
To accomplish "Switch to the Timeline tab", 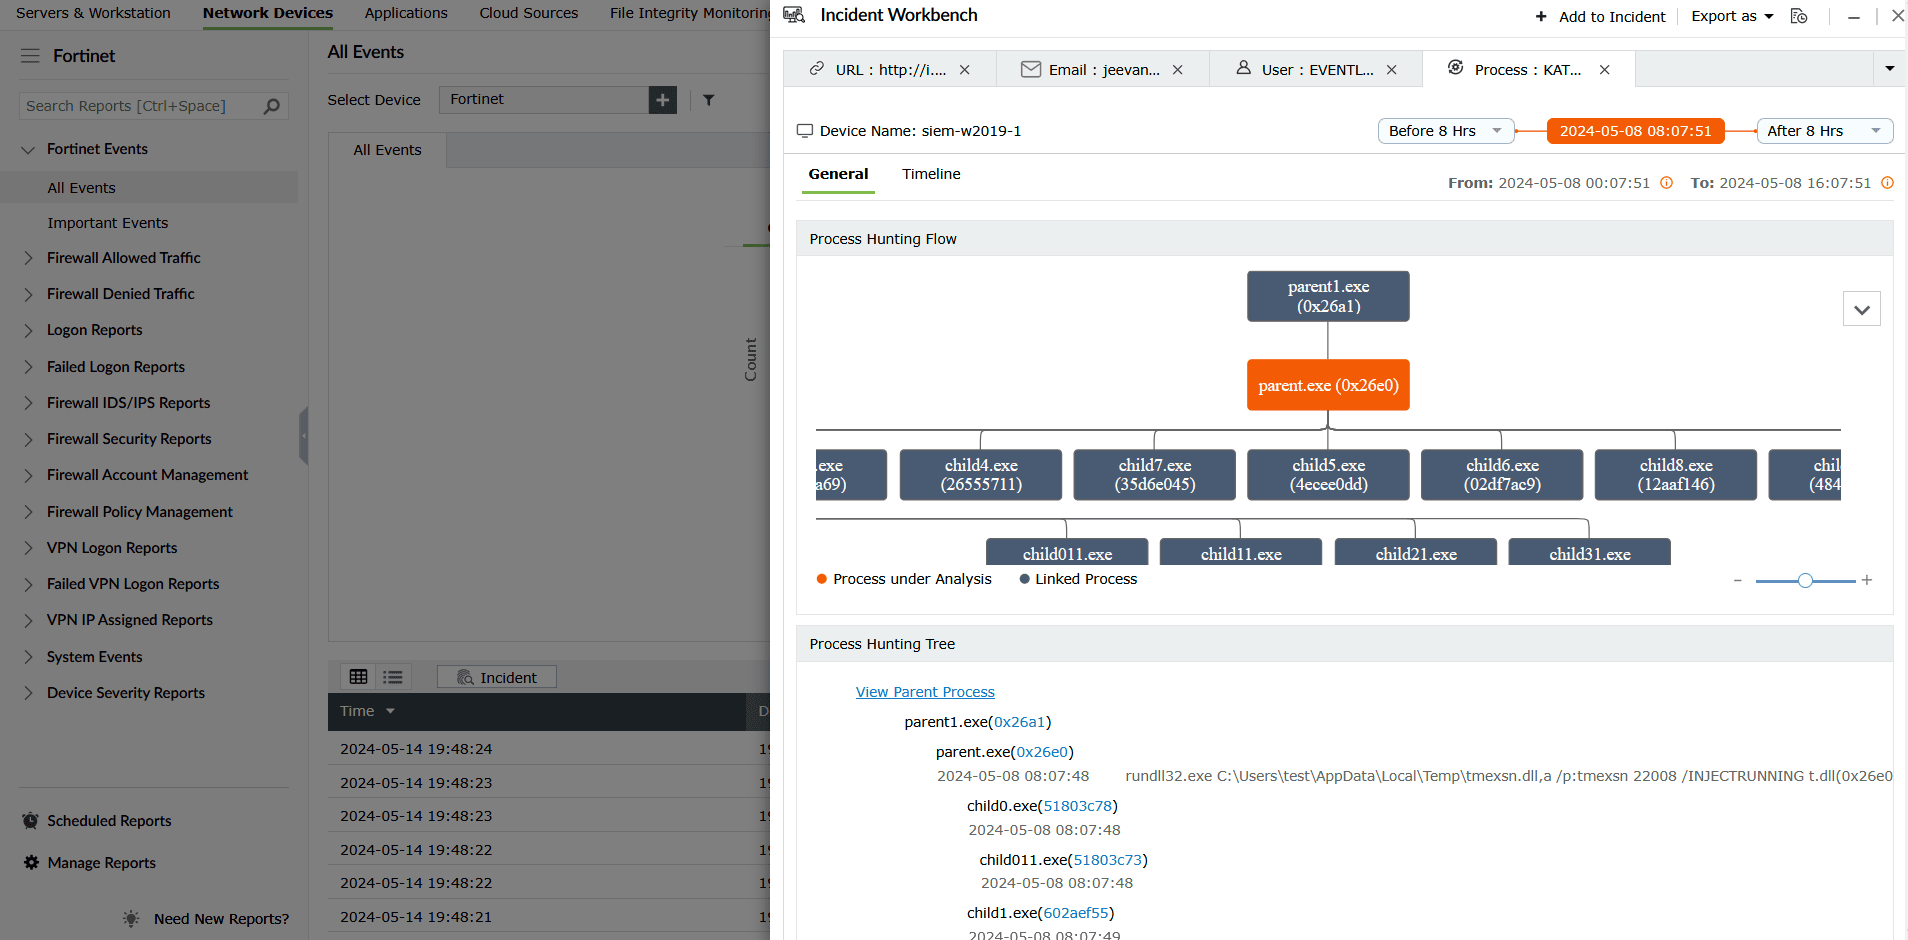I will (930, 174).
